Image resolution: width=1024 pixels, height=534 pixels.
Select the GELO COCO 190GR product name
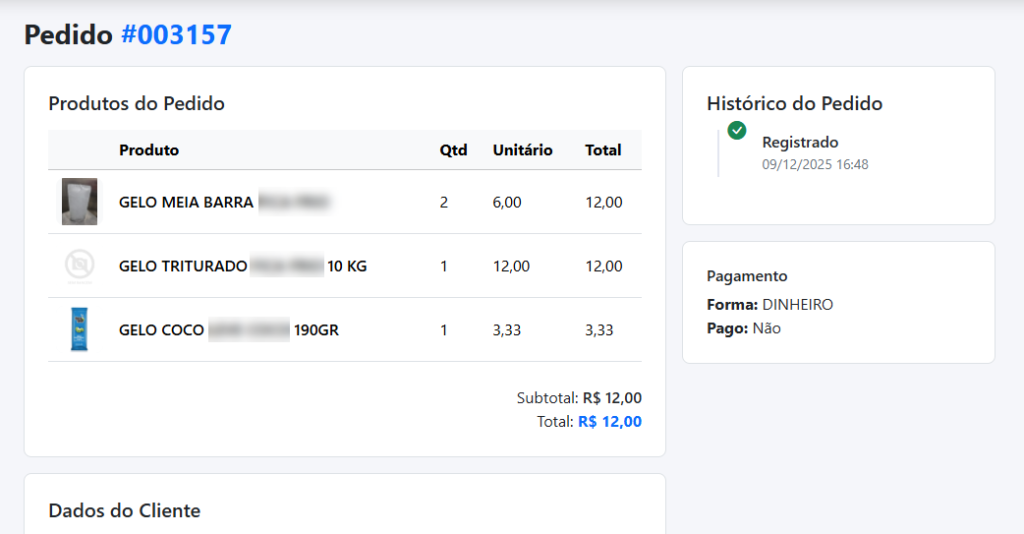(228, 330)
